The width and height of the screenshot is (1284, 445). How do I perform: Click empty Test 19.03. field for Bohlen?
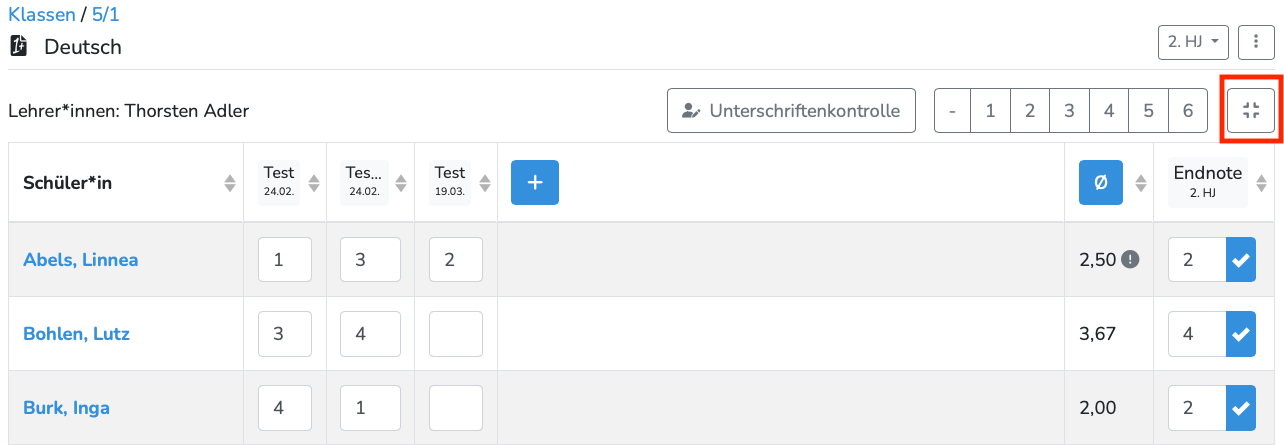[x=455, y=334]
